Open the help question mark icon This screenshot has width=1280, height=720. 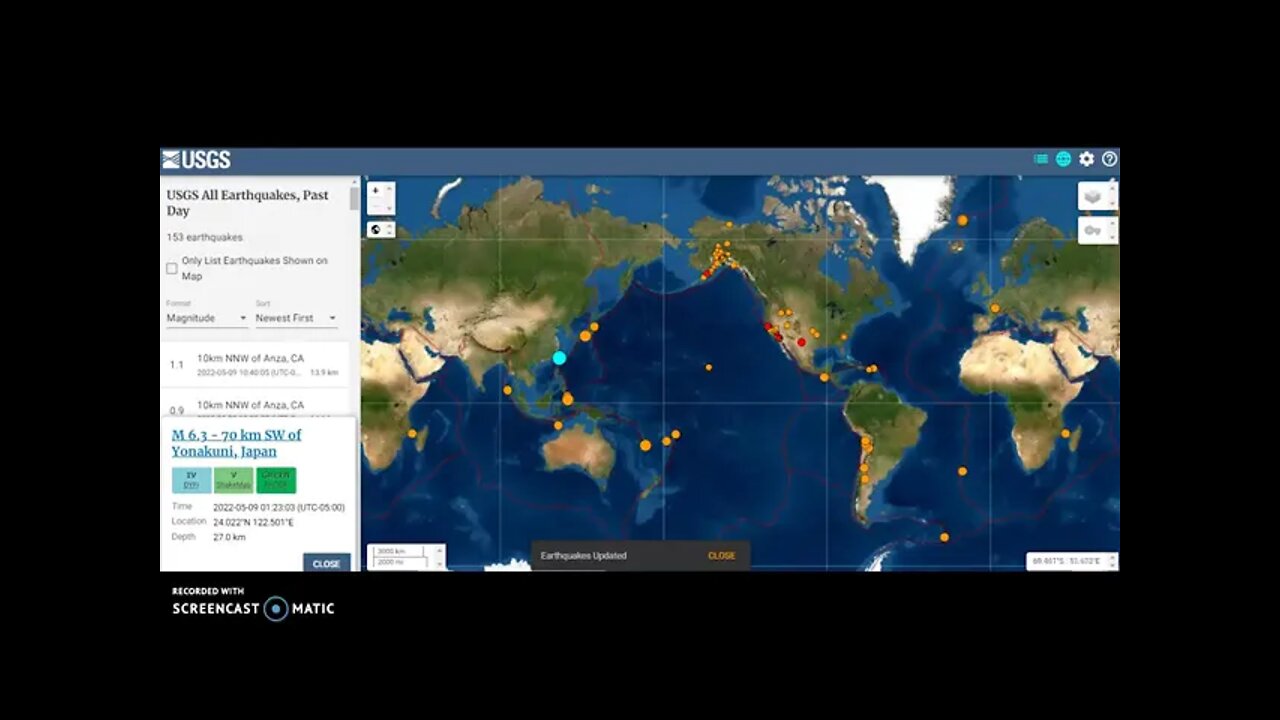point(1109,159)
